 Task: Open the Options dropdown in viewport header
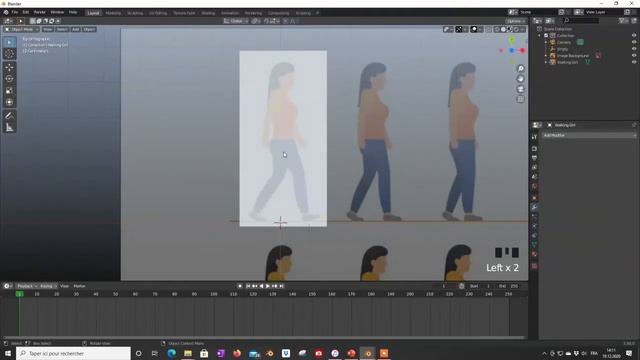click(x=516, y=21)
